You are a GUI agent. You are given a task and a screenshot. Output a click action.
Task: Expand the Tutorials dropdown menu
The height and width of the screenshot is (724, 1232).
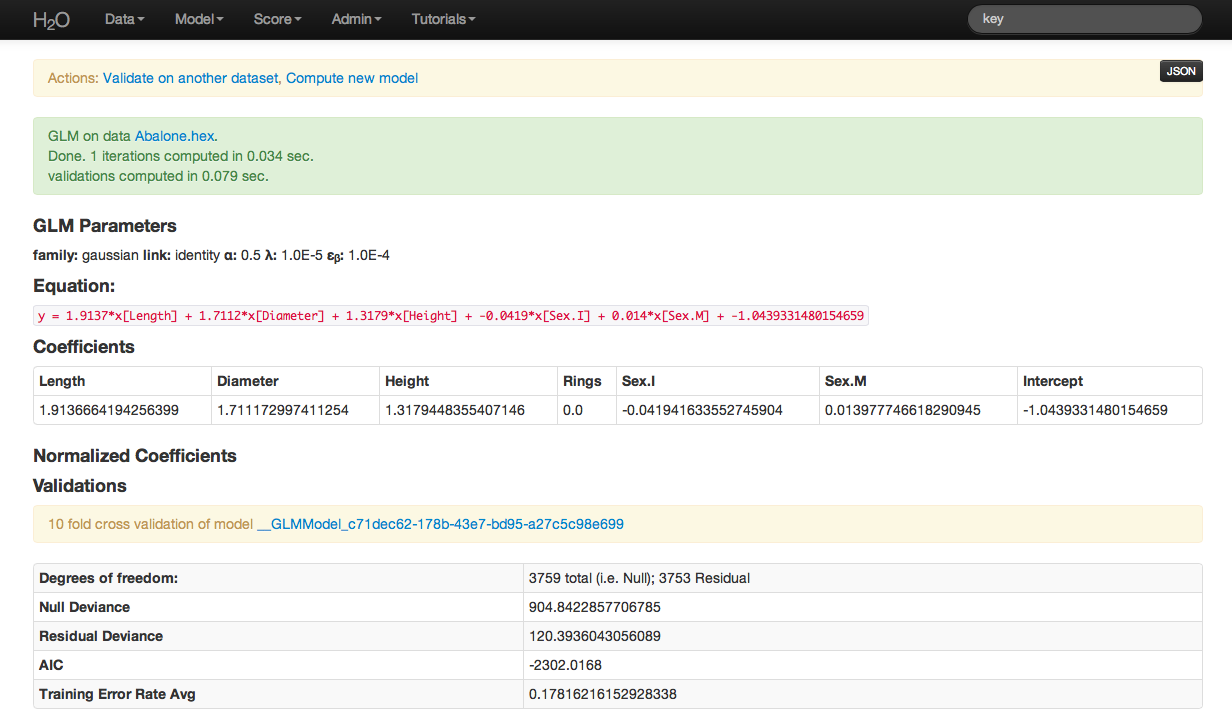[x=442, y=19]
